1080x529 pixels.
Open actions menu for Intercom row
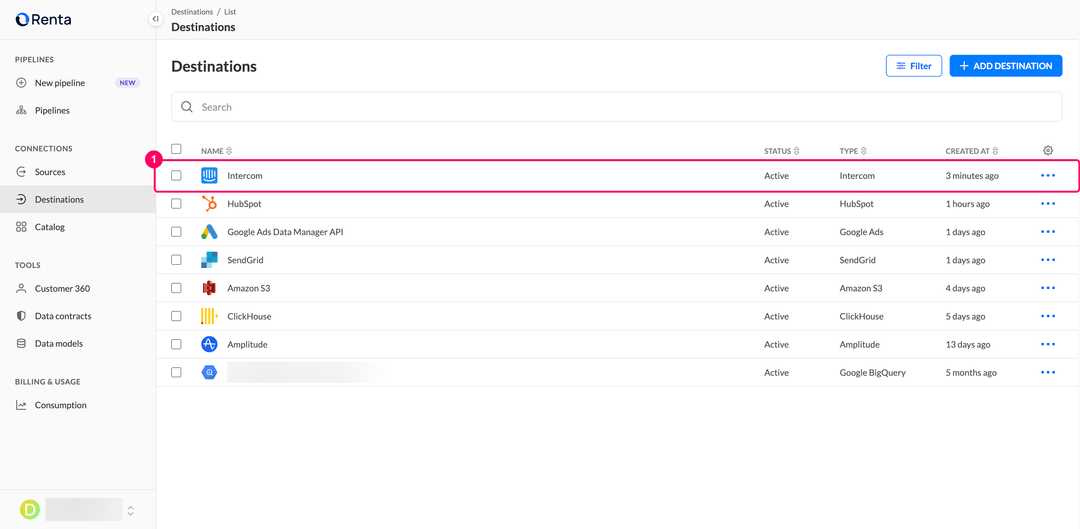[x=1048, y=176]
